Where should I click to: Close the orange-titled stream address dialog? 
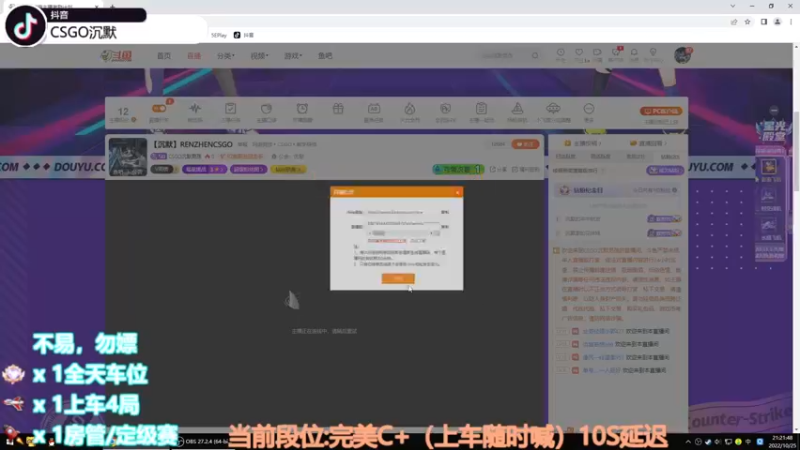pos(458,192)
